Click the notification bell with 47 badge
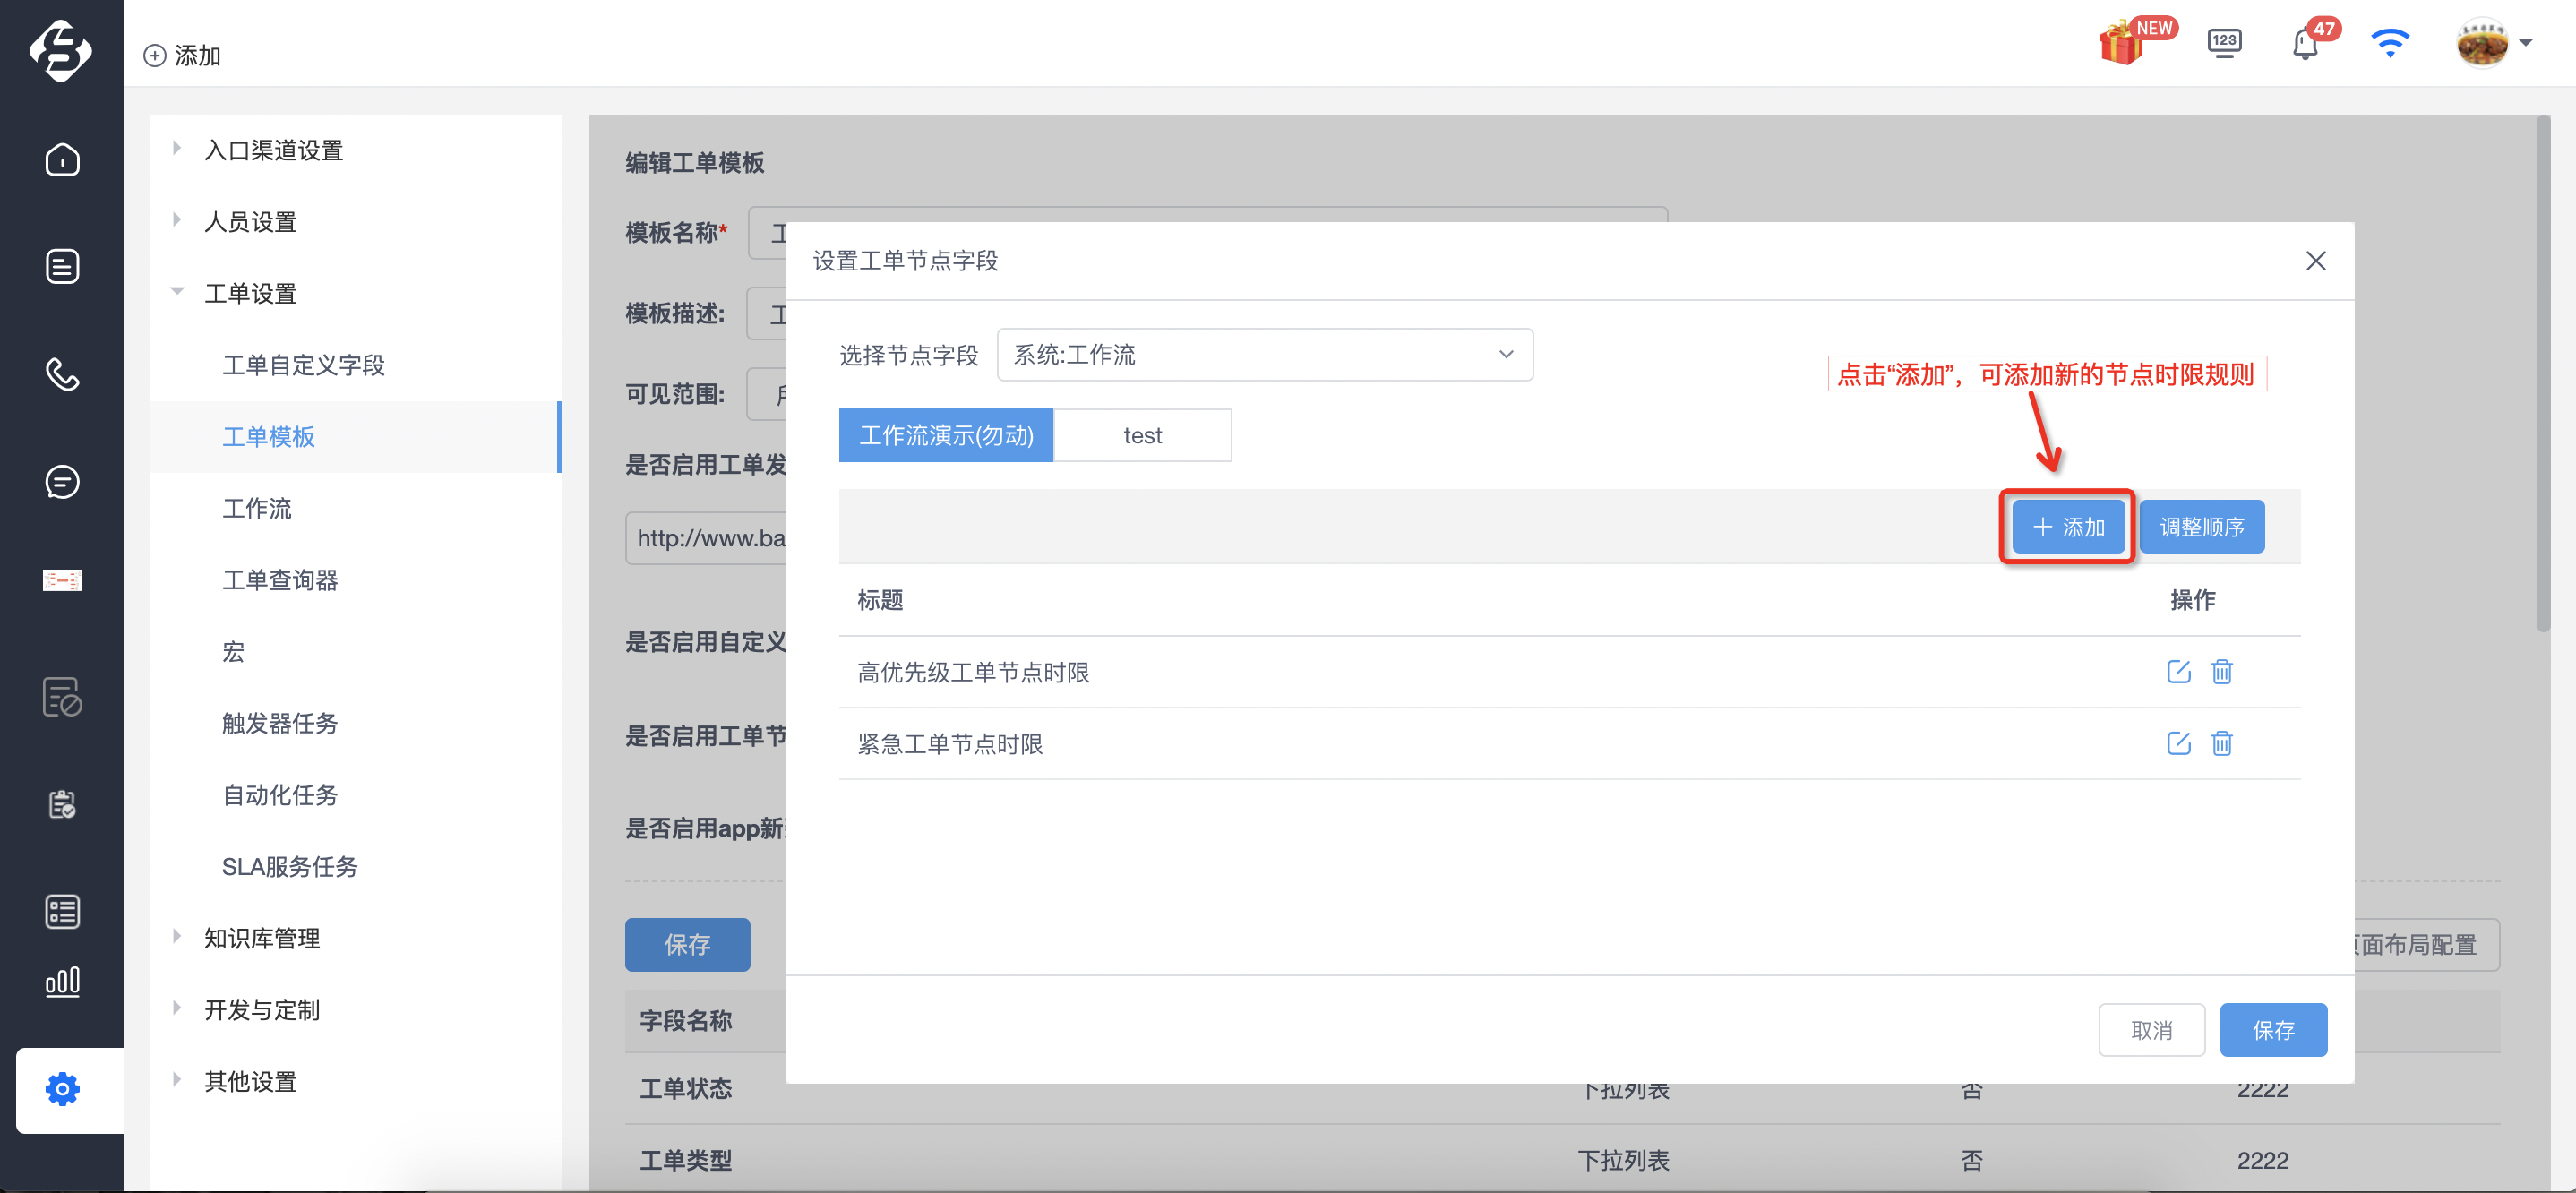The image size is (2576, 1193). click(x=2305, y=44)
